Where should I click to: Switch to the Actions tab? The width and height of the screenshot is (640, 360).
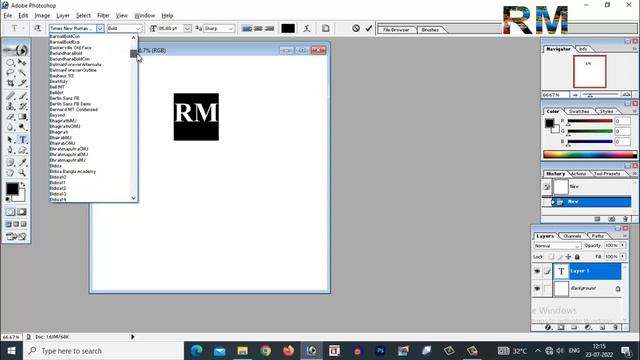(578, 174)
